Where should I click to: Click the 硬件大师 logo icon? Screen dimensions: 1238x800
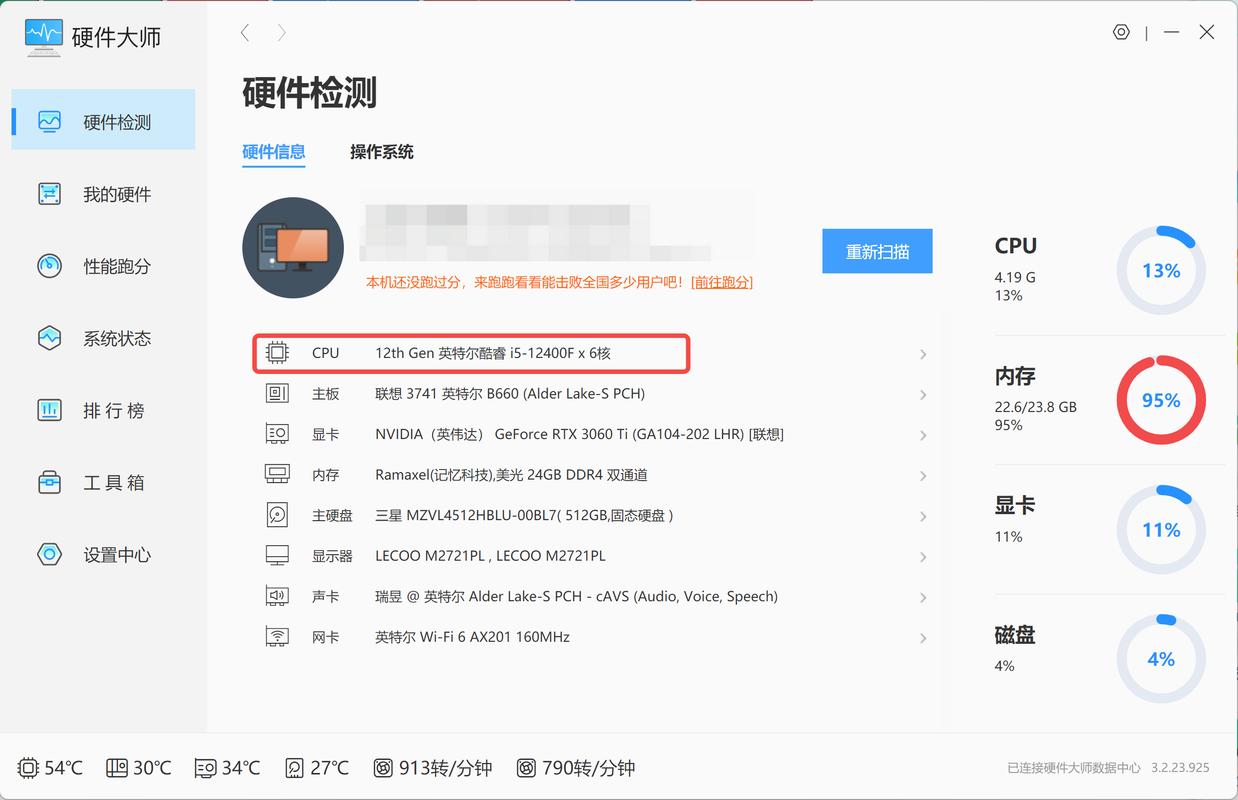tap(42, 36)
